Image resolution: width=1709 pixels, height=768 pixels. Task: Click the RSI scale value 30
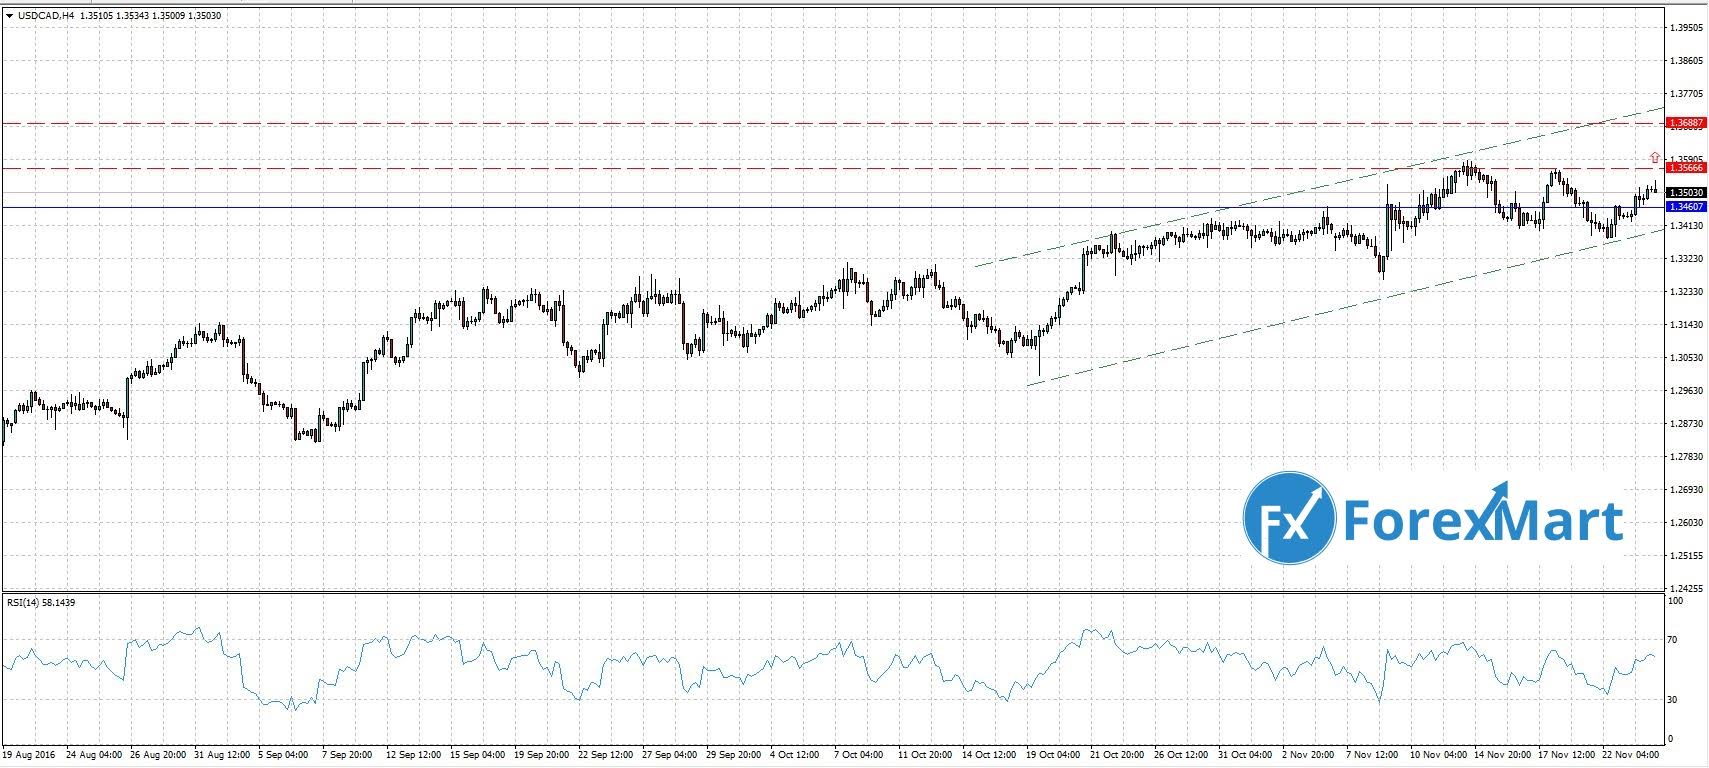click(x=1674, y=700)
